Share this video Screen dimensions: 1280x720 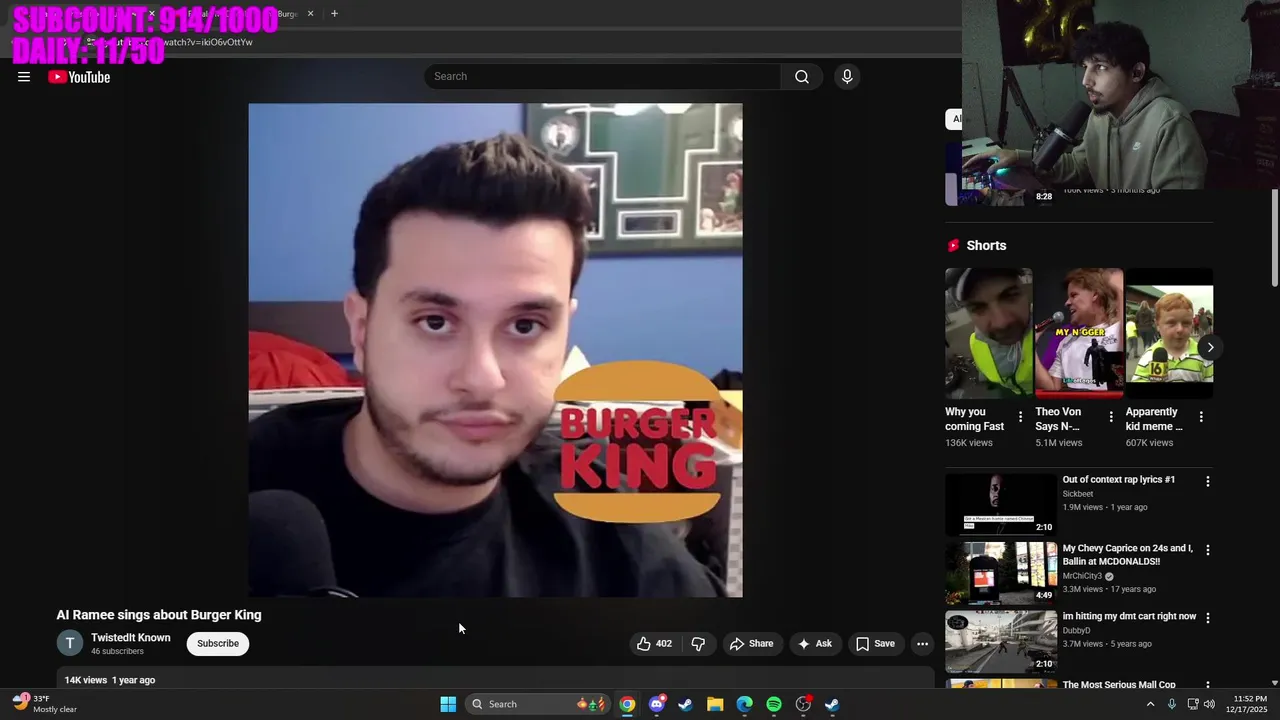coord(751,644)
